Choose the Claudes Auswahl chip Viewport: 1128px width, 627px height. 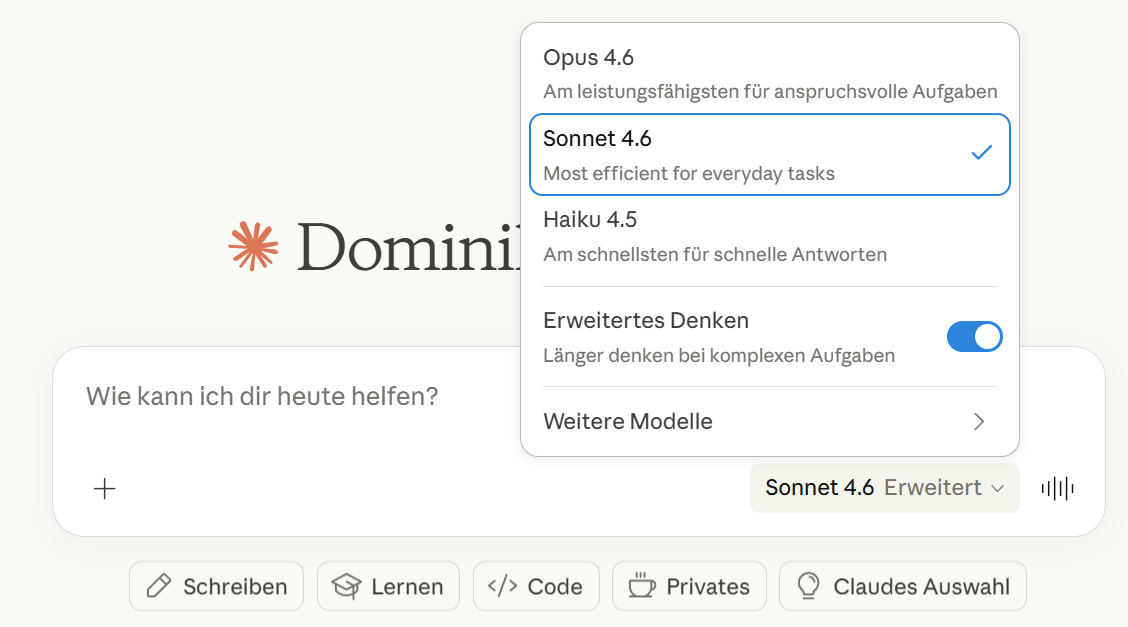pyautogui.click(x=903, y=587)
